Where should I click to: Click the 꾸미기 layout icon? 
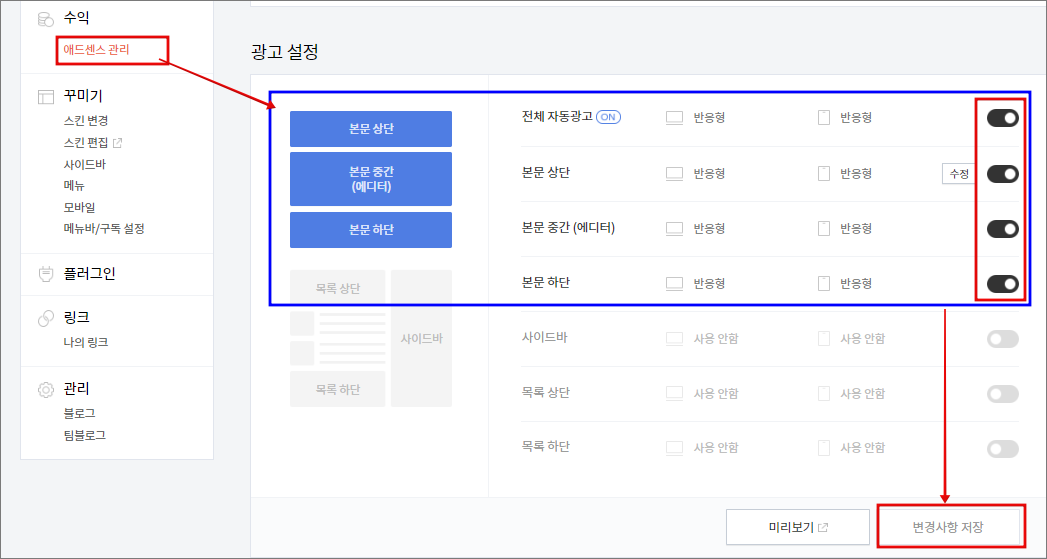point(46,97)
